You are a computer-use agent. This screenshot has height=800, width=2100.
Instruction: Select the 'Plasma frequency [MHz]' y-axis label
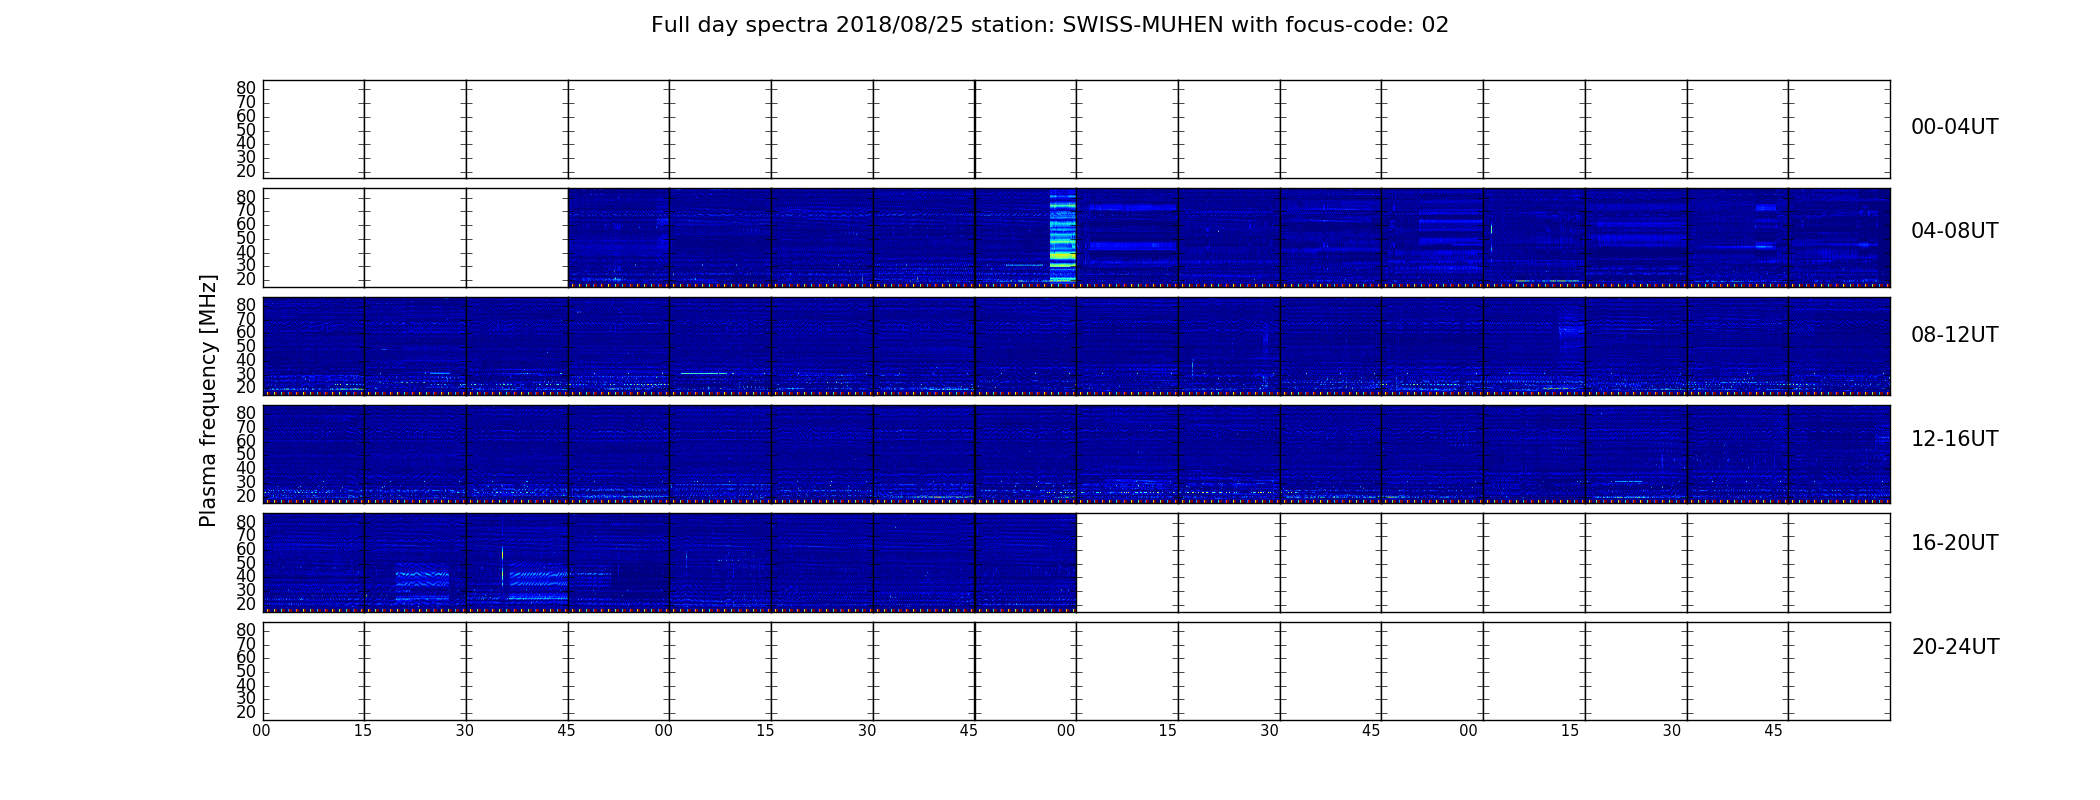click(x=208, y=401)
